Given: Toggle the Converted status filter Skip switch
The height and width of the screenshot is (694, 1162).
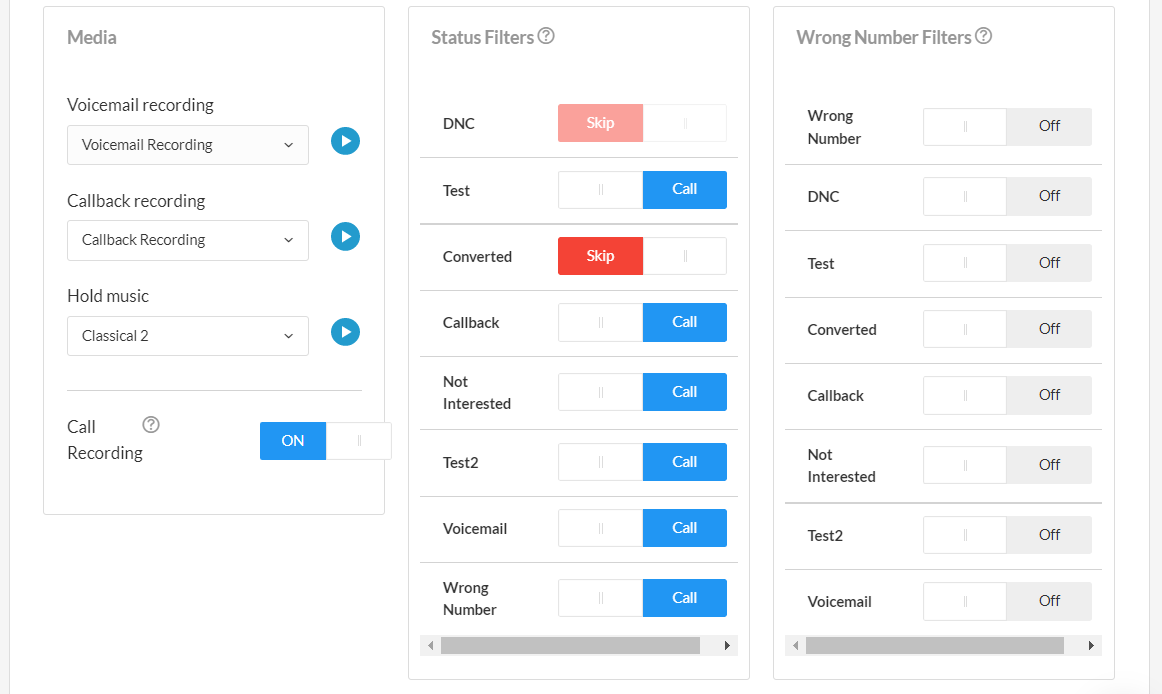Looking at the screenshot, I should pyautogui.click(x=642, y=256).
